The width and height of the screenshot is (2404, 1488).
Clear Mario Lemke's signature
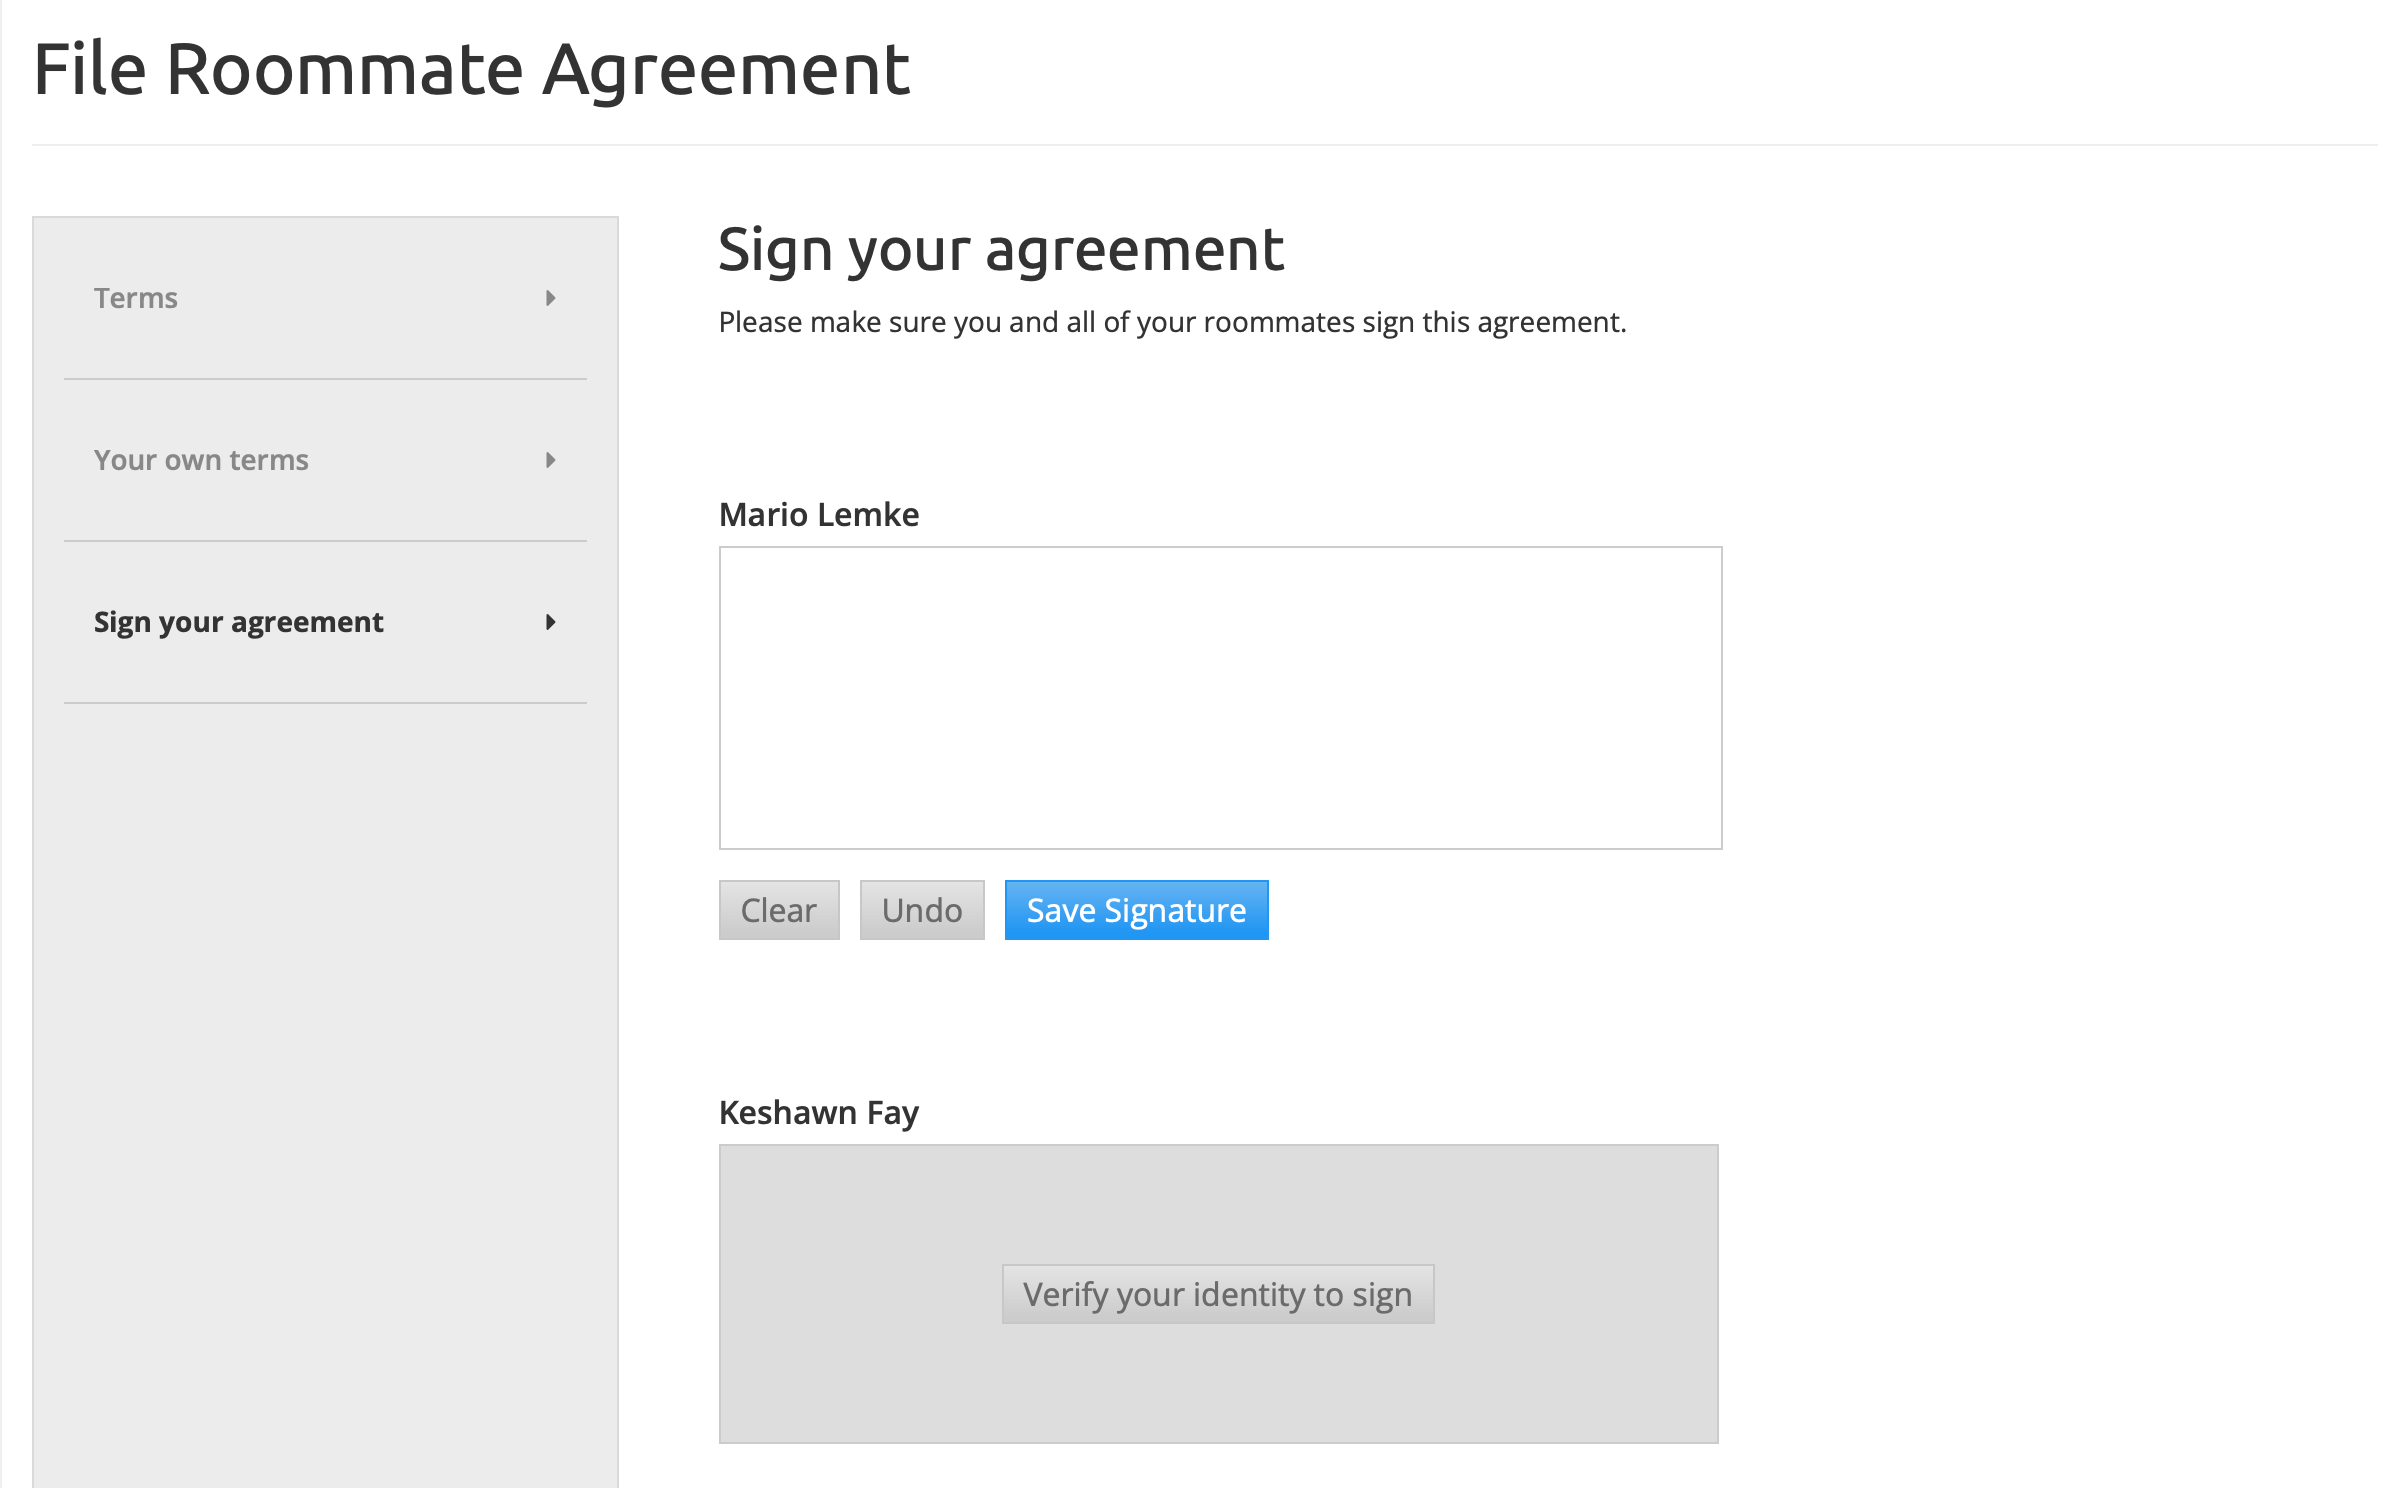click(778, 910)
